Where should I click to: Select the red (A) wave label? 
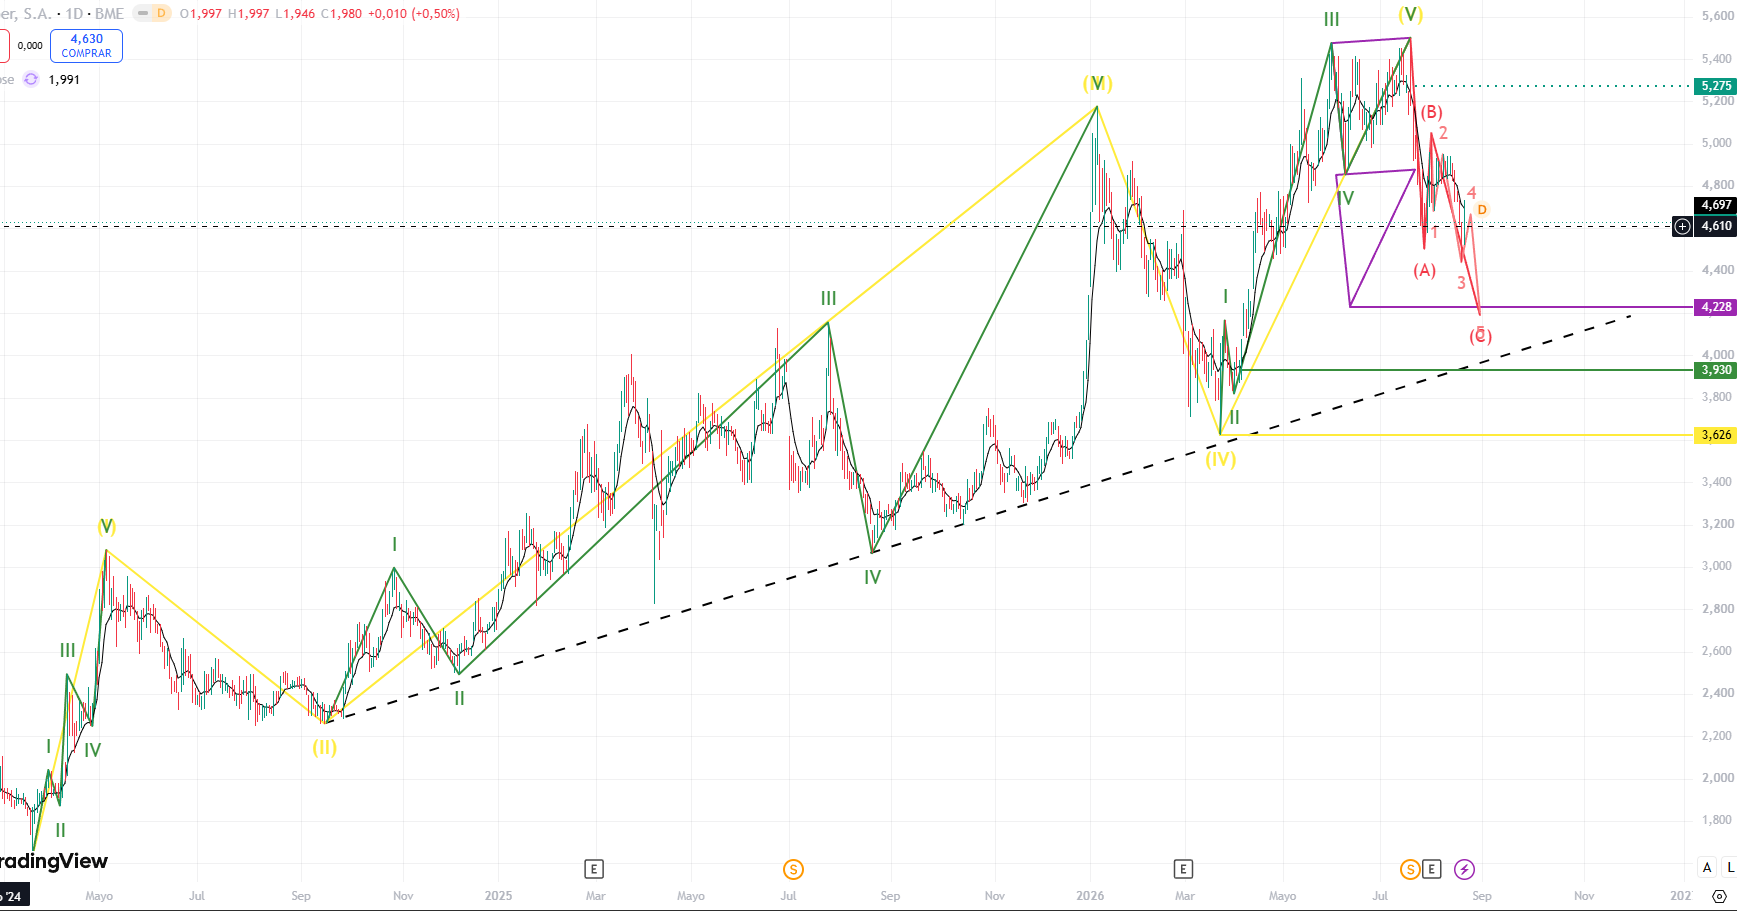coord(1425,270)
